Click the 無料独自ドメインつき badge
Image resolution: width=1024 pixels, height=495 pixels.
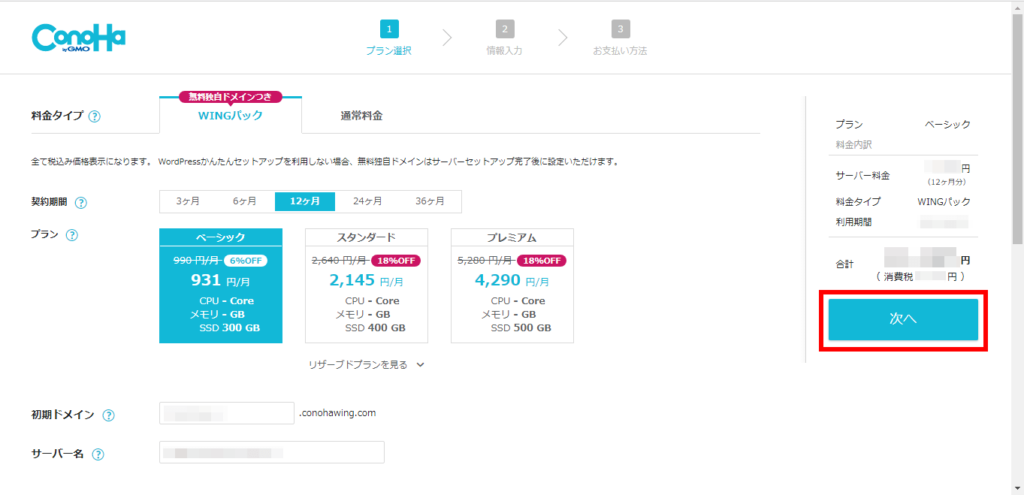231,97
